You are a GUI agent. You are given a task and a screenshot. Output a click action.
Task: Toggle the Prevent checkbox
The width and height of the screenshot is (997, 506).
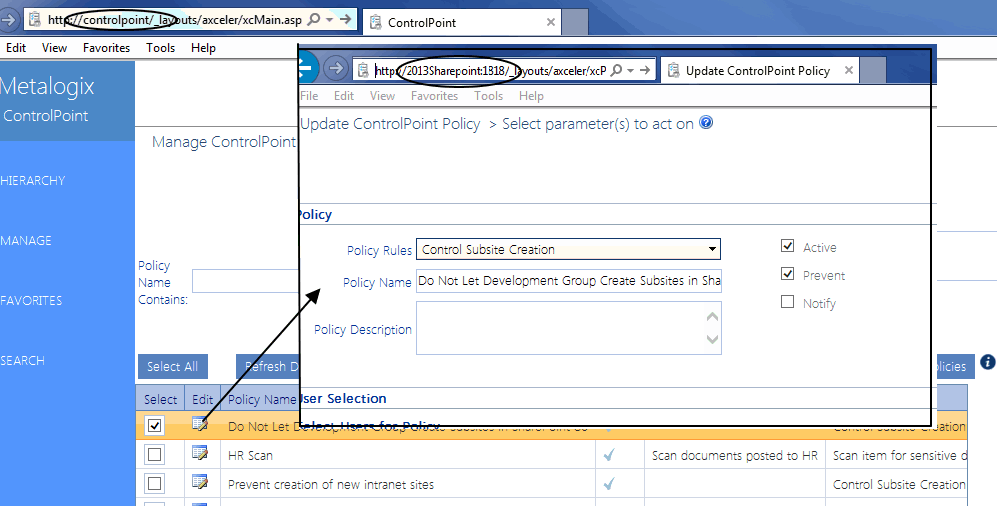click(787, 273)
